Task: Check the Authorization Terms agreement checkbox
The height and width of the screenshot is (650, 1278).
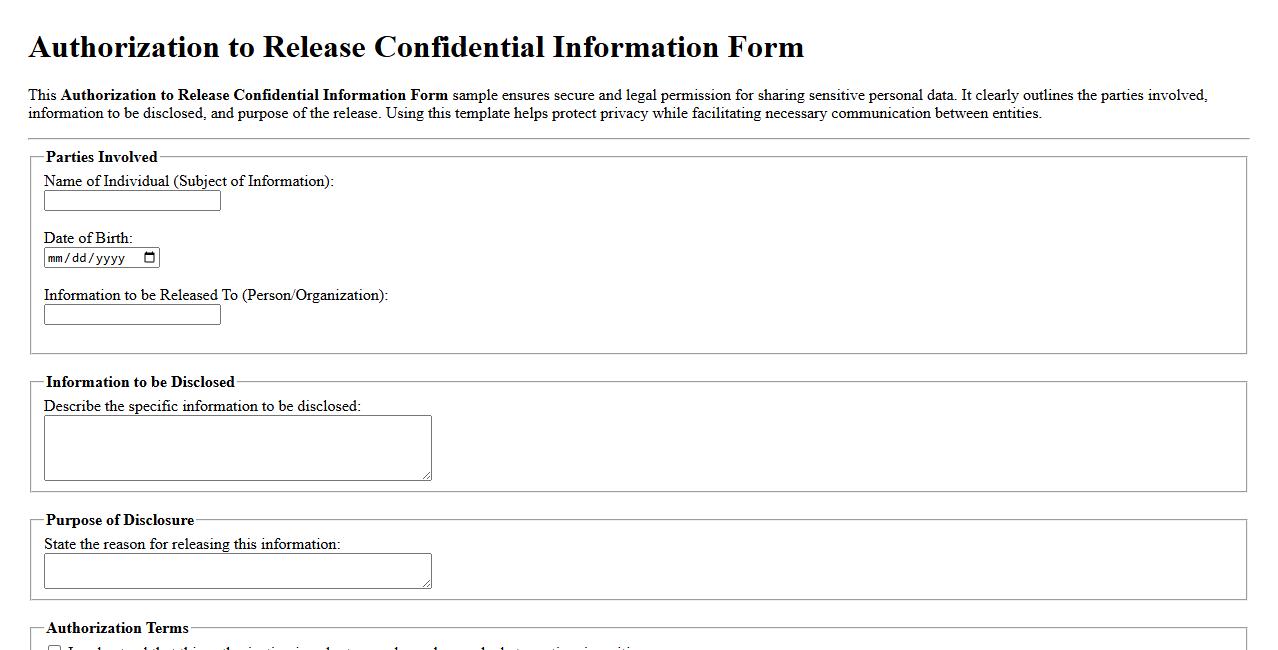Action: tap(55, 647)
